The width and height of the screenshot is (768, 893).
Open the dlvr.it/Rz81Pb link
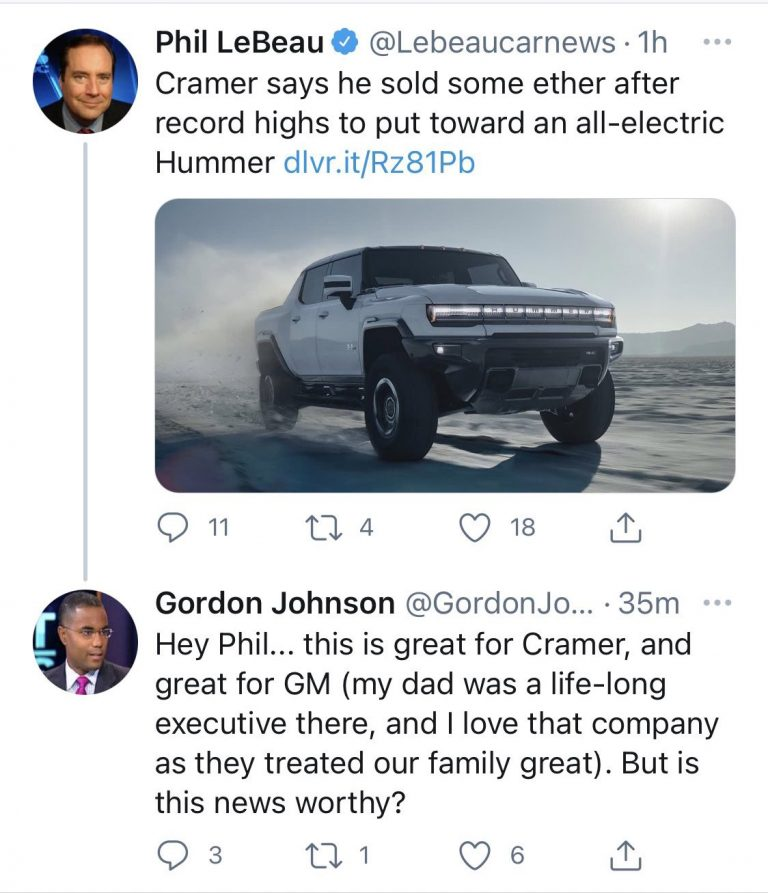click(379, 162)
